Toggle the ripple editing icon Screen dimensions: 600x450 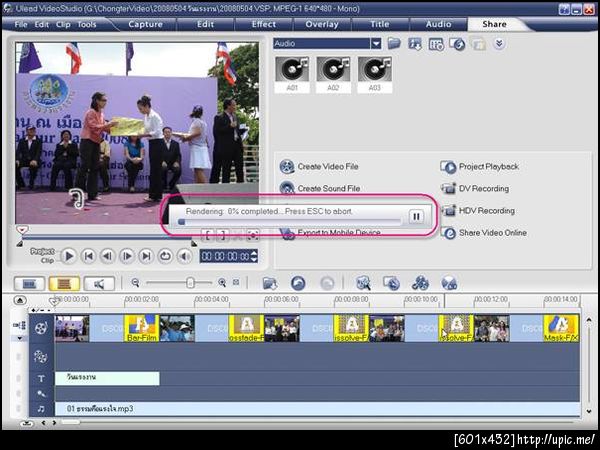[20, 326]
